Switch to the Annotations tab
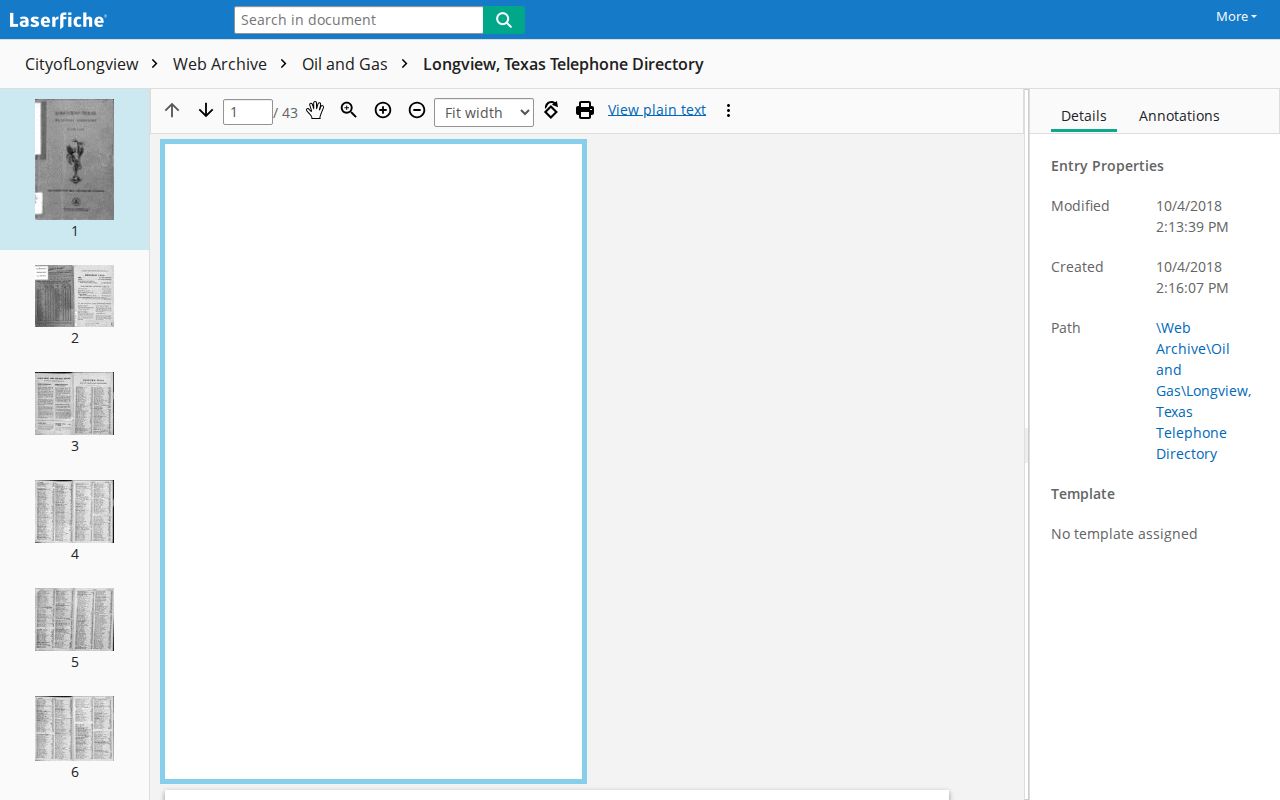The width and height of the screenshot is (1280, 800). (1179, 116)
